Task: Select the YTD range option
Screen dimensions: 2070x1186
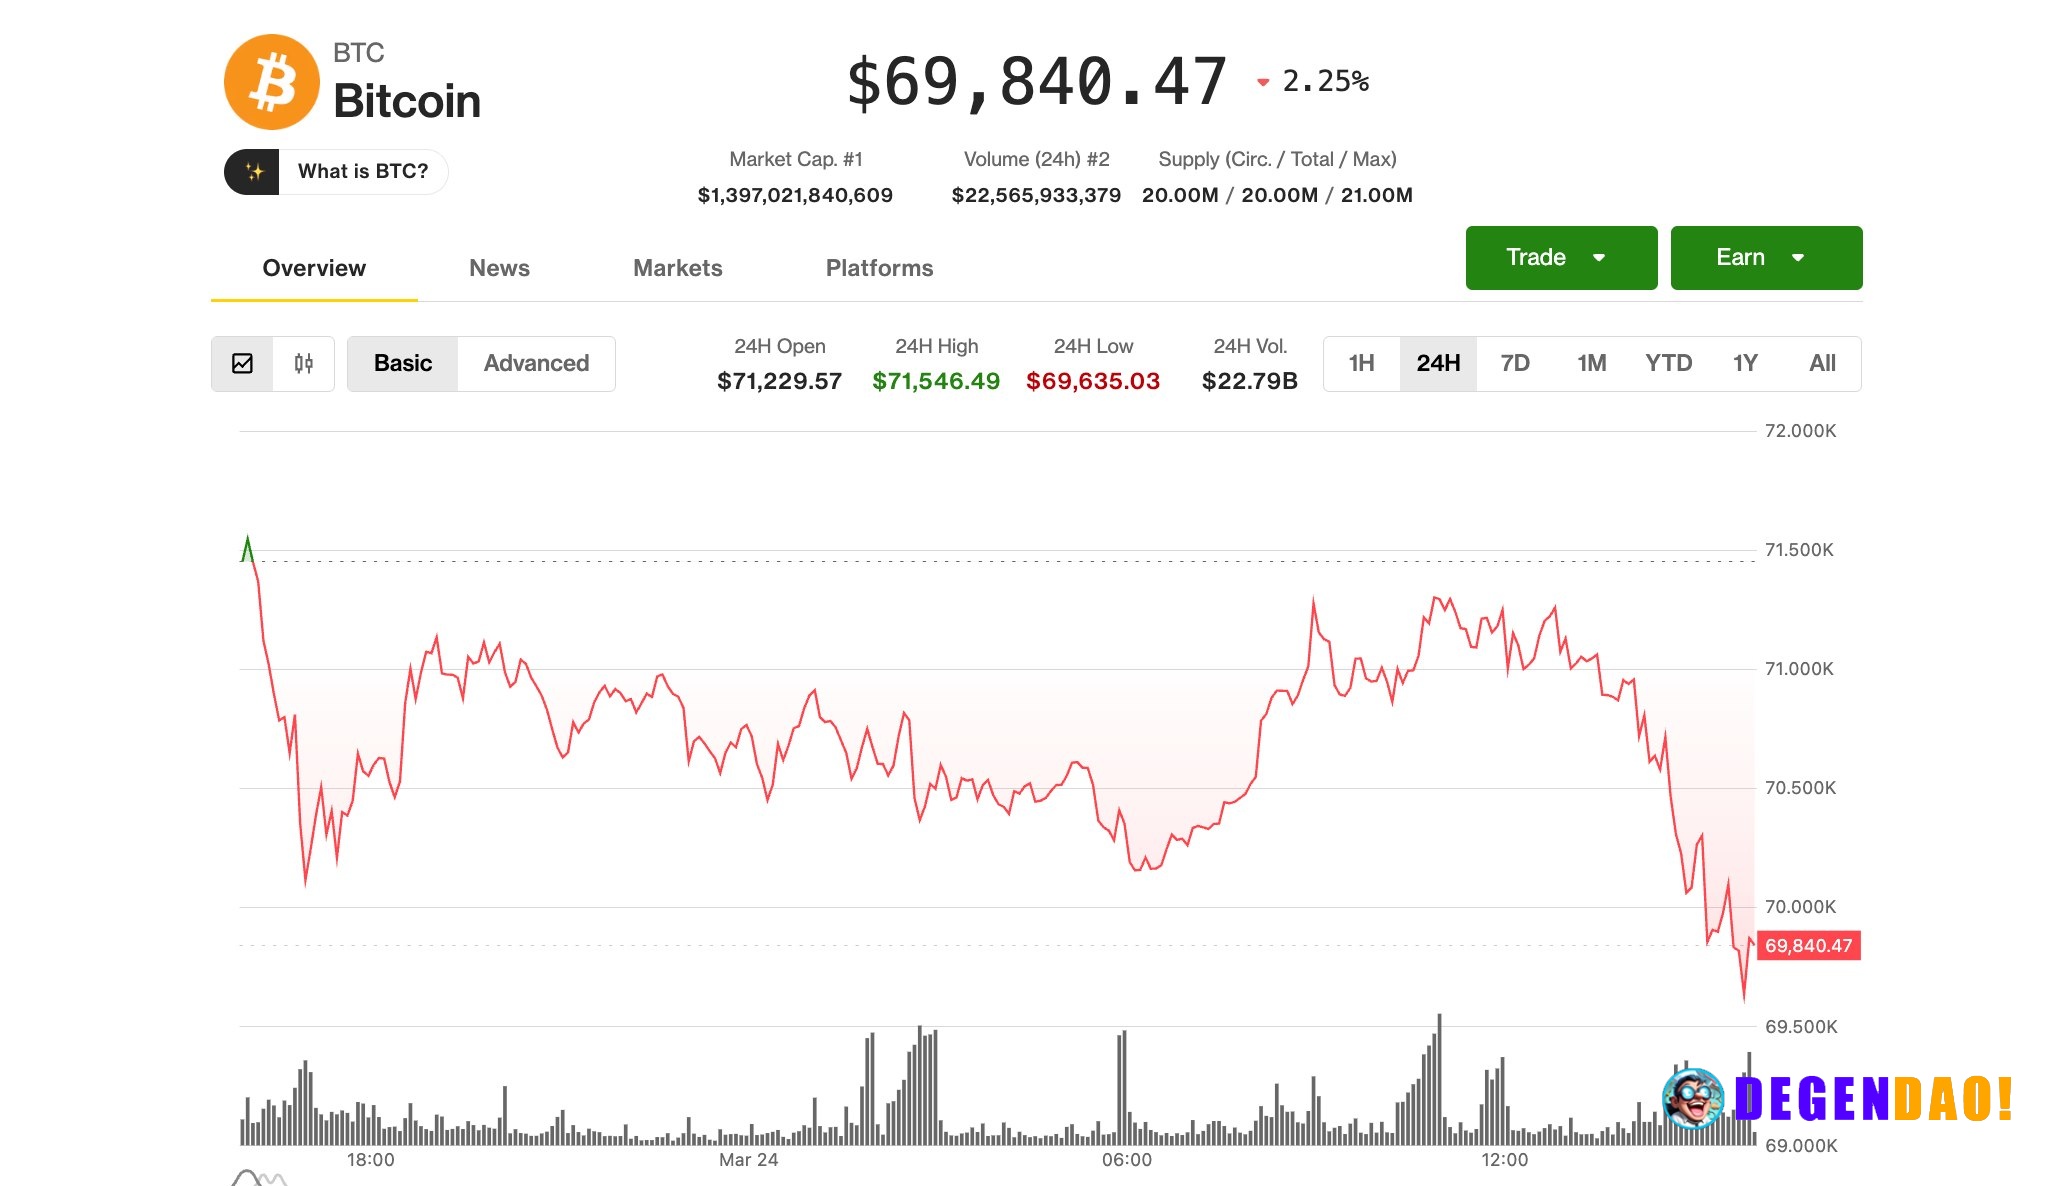Action: 1668,363
